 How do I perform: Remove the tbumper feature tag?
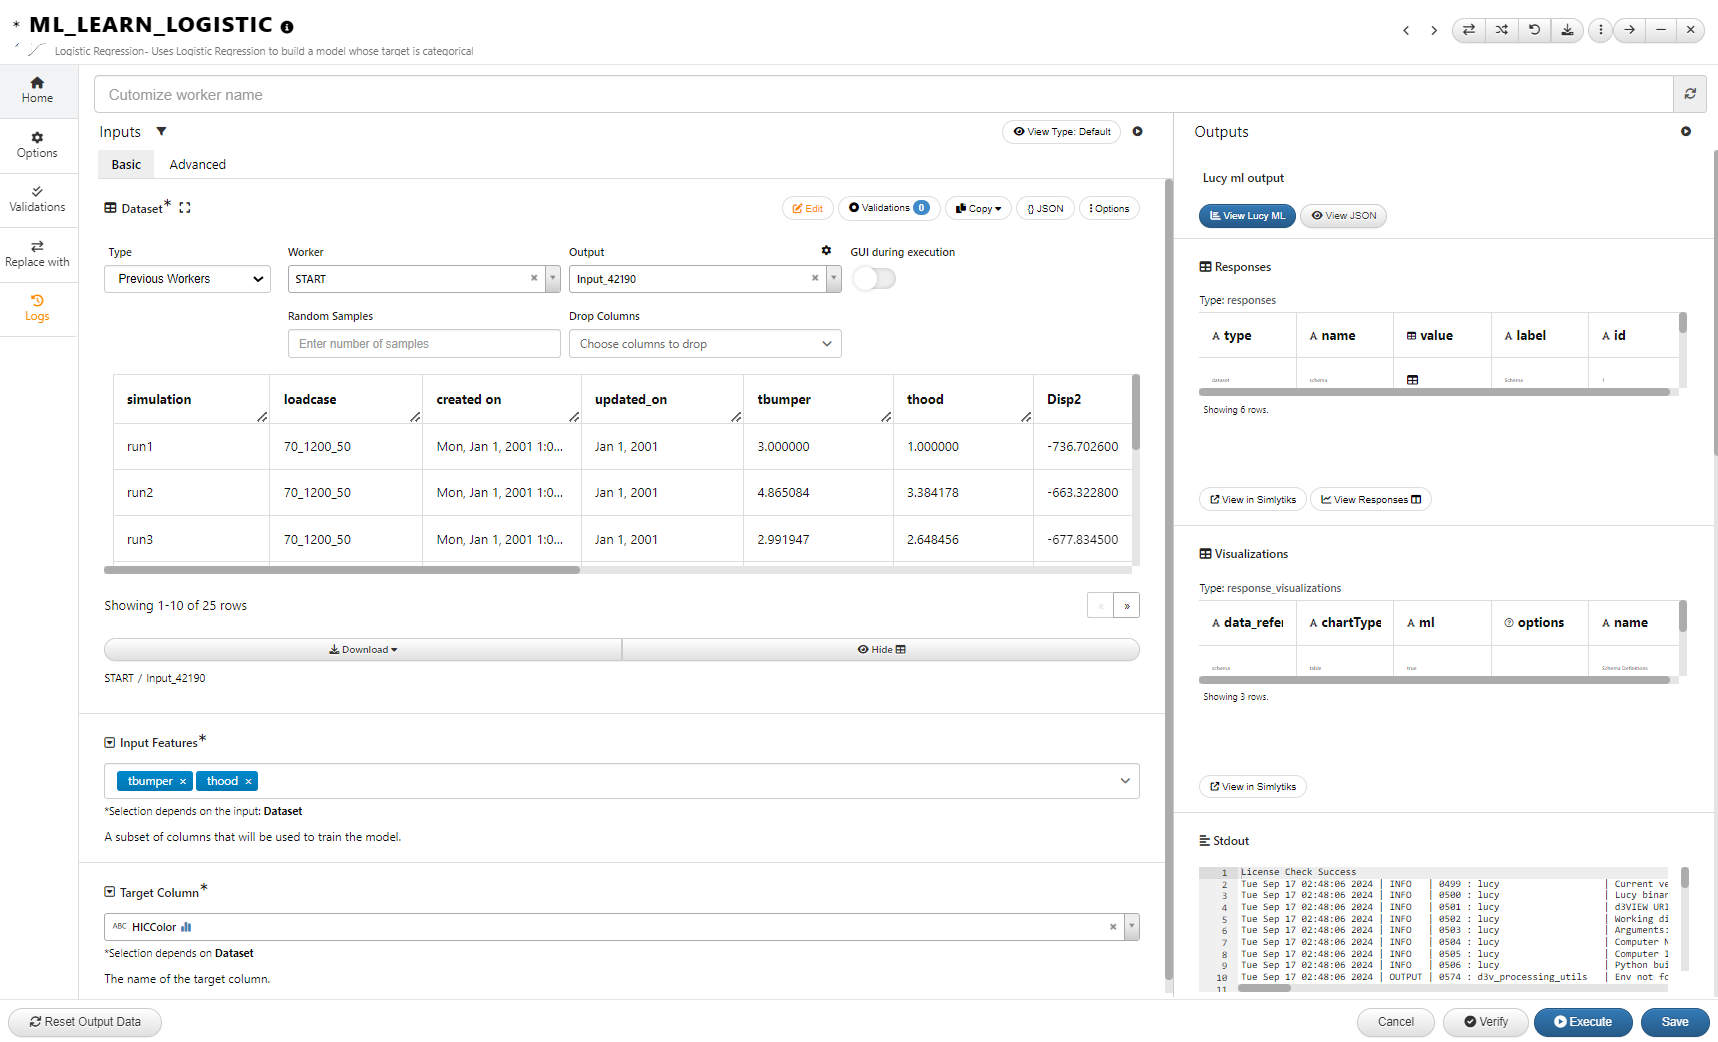coord(183,782)
